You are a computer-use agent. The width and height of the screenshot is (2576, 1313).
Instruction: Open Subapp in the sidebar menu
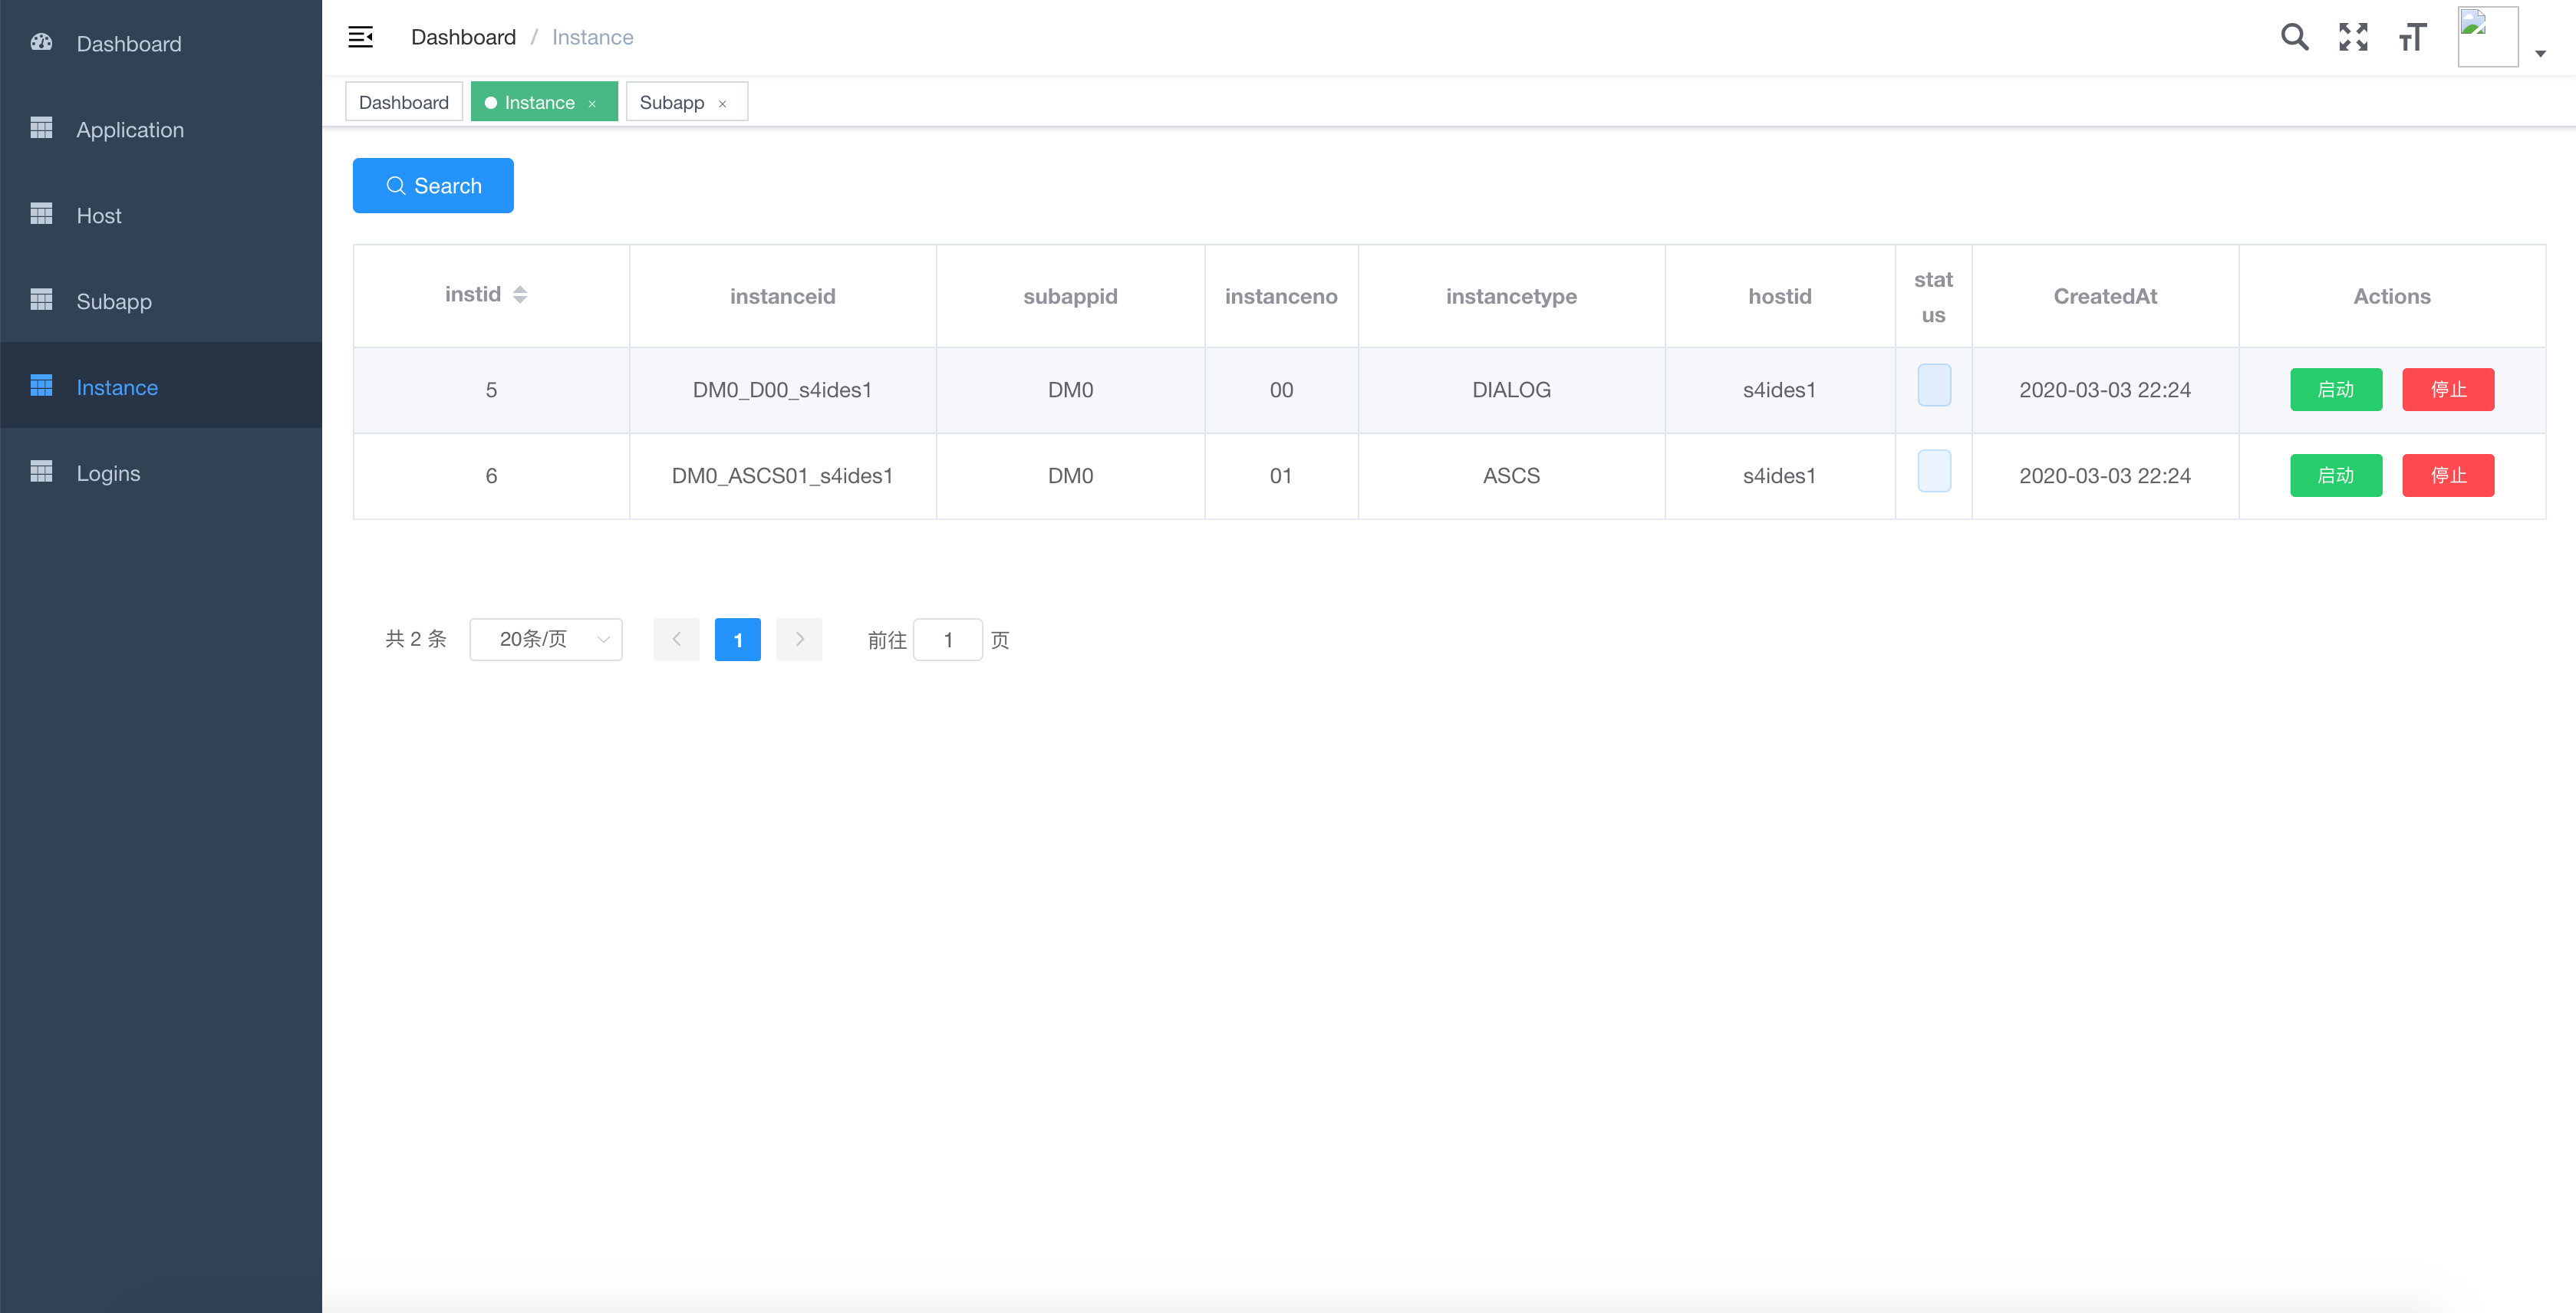point(114,301)
